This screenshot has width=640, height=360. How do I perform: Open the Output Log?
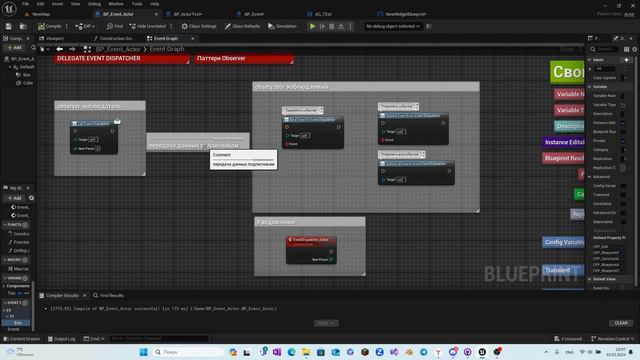pos(61,339)
